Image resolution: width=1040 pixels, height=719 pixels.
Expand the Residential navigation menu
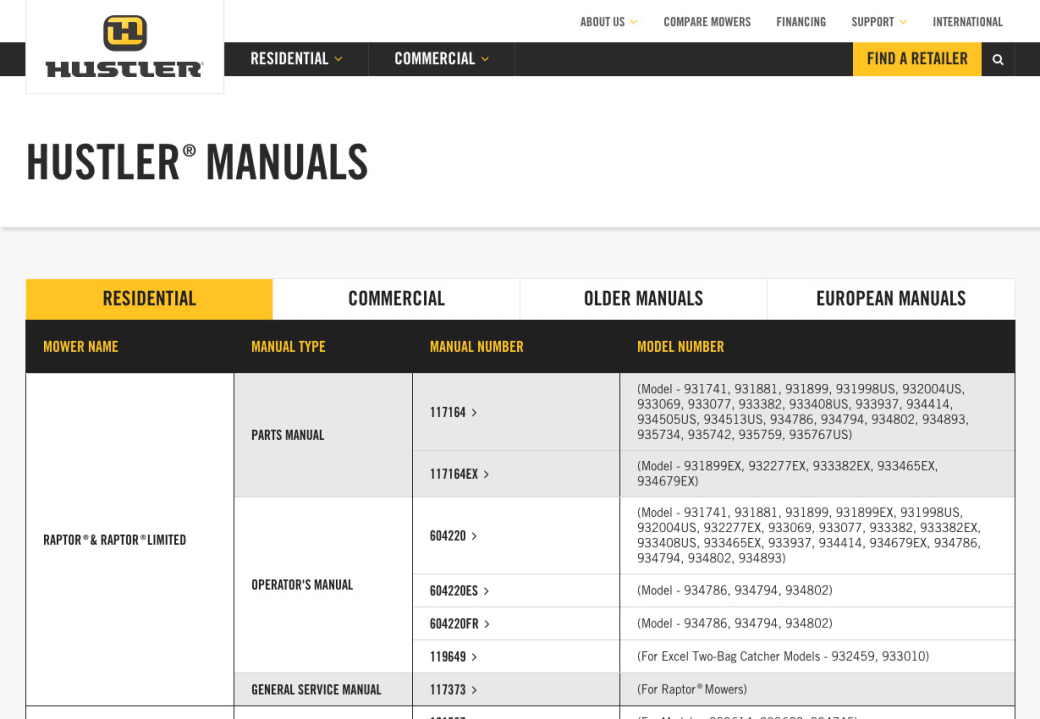pyautogui.click(x=296, y=59)
